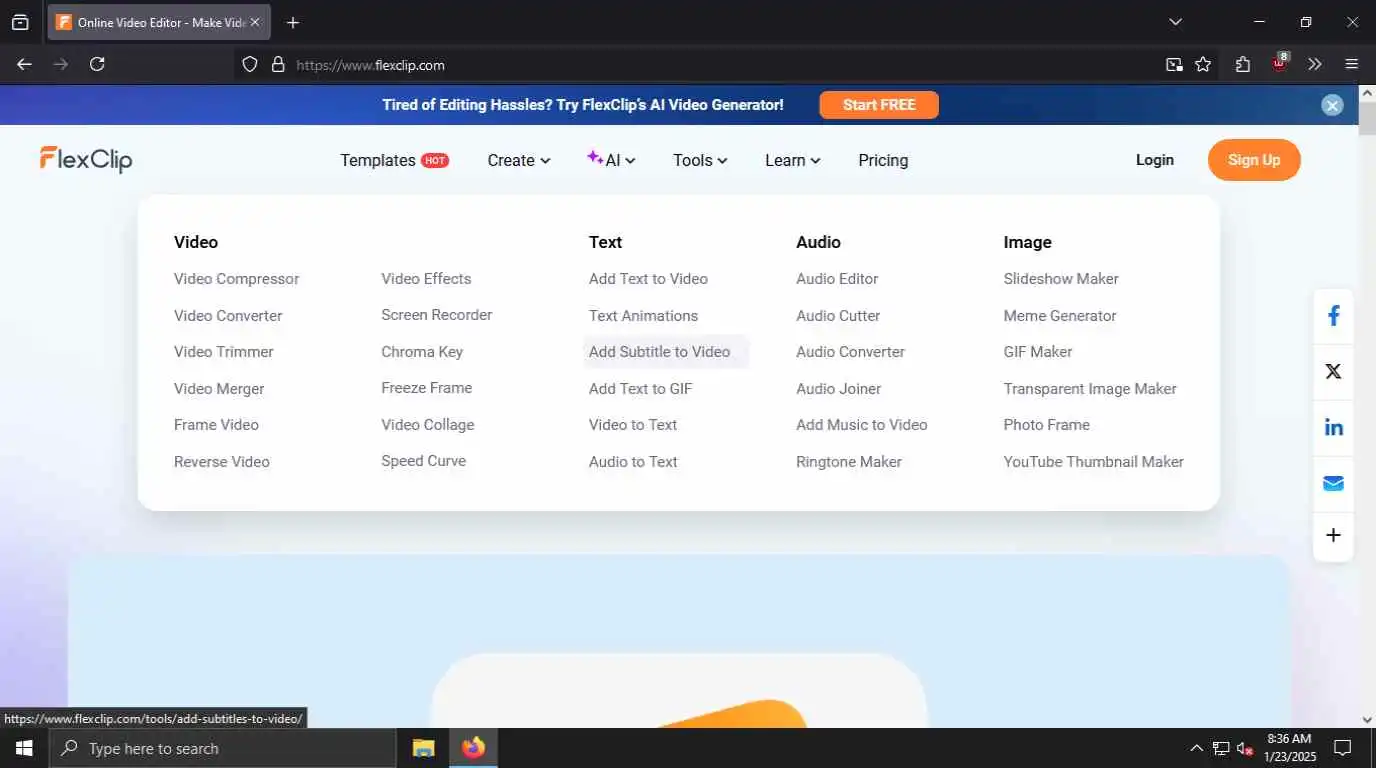Click Firefox taskbar icon
Image resolution: width=1376 pixels, height=768 pixels.
pyautogui.click(x=474, y=748)
